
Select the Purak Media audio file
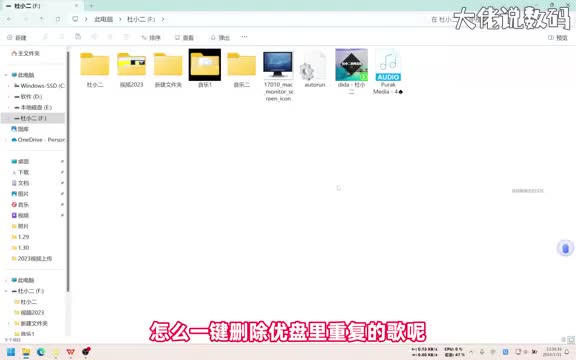[388, 72]
